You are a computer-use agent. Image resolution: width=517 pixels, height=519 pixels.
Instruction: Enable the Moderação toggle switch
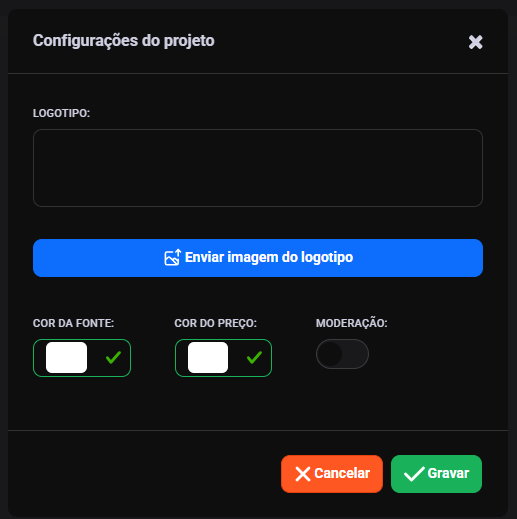point(342,354)
